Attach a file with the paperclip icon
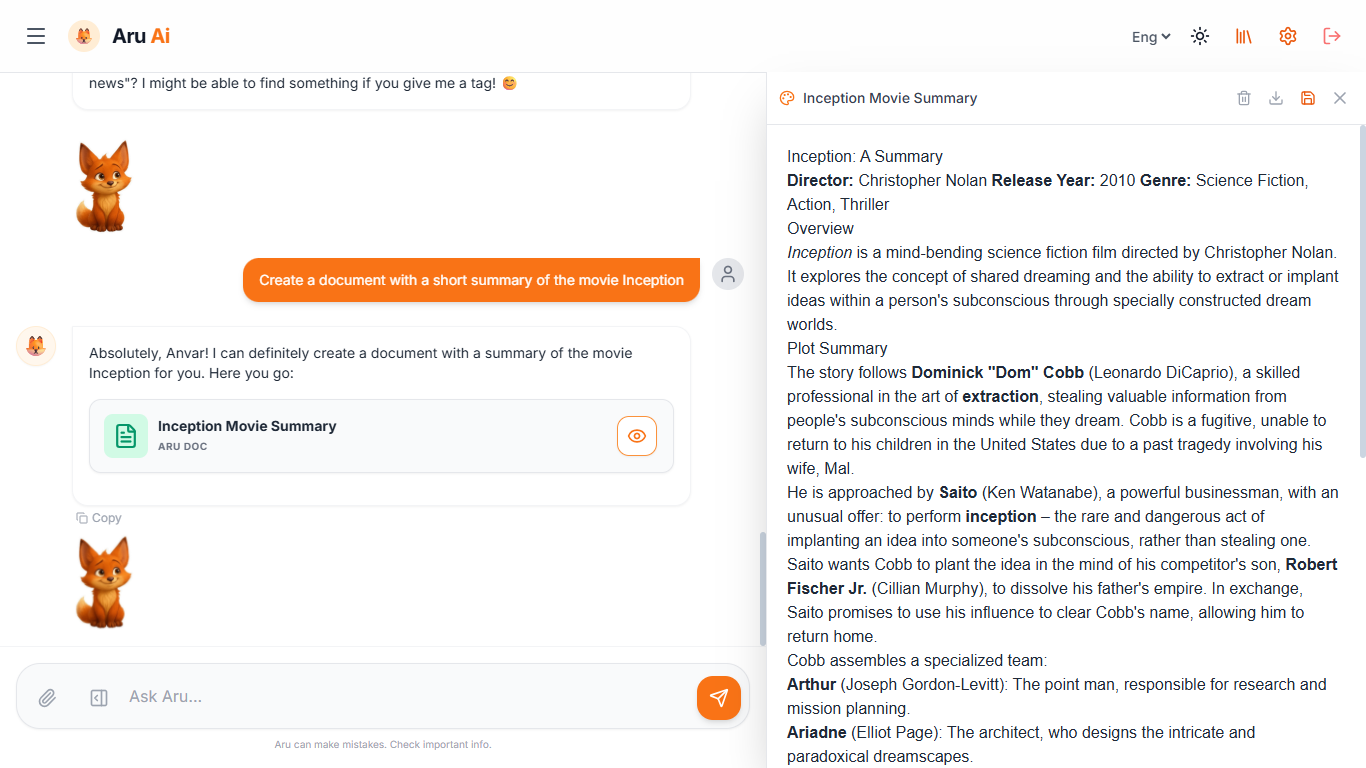The width and height of the screenshot is (1366, 768). pyautogui.click(x=47, y=697)
